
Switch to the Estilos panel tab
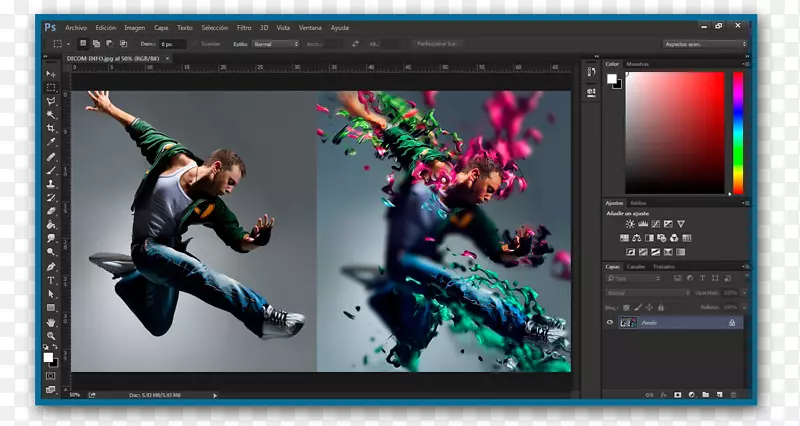pyautogui.click(x=638, y=203)
